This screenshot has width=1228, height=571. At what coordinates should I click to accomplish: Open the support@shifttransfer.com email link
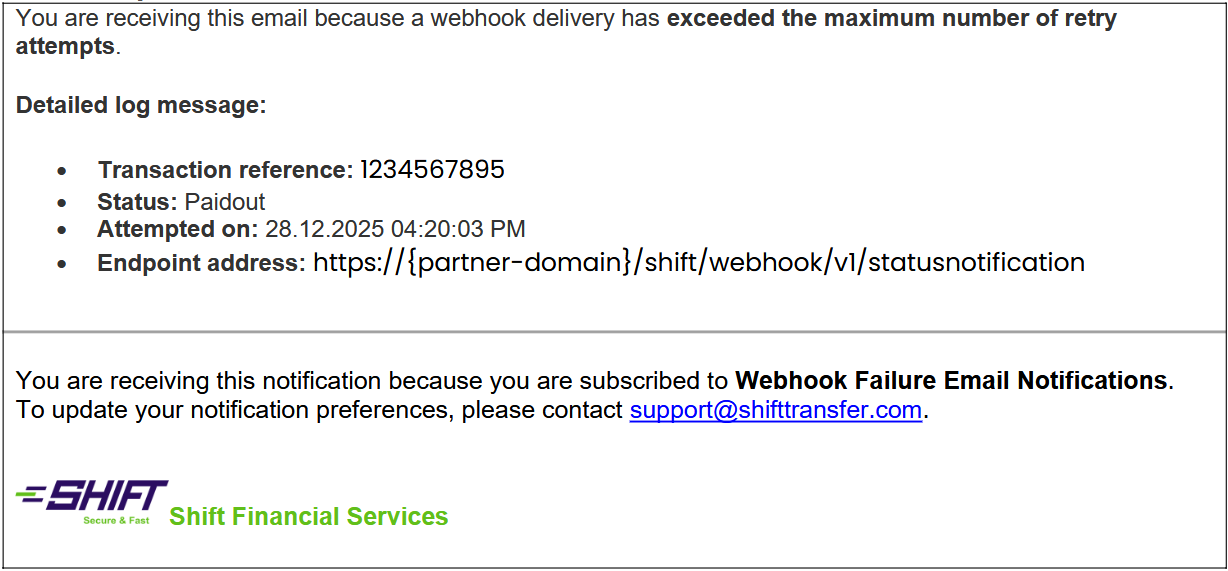coord(775,410)
